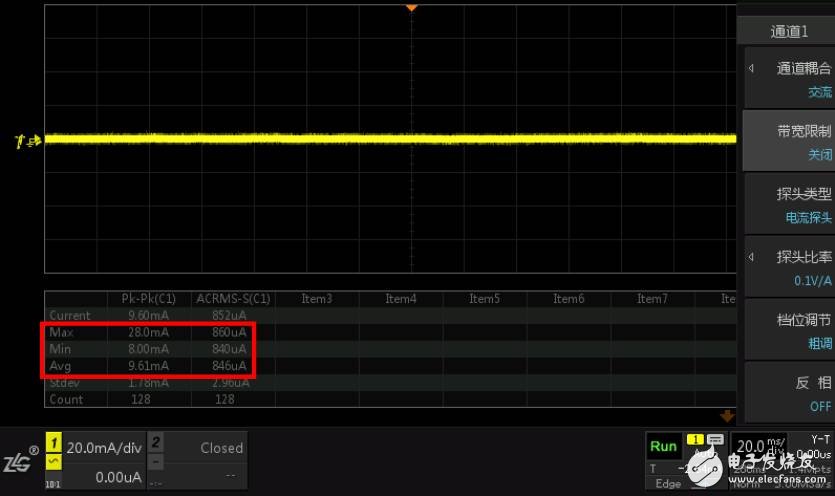Click the small yellow channel 1 trigger badge

click(x=694, y=440)
